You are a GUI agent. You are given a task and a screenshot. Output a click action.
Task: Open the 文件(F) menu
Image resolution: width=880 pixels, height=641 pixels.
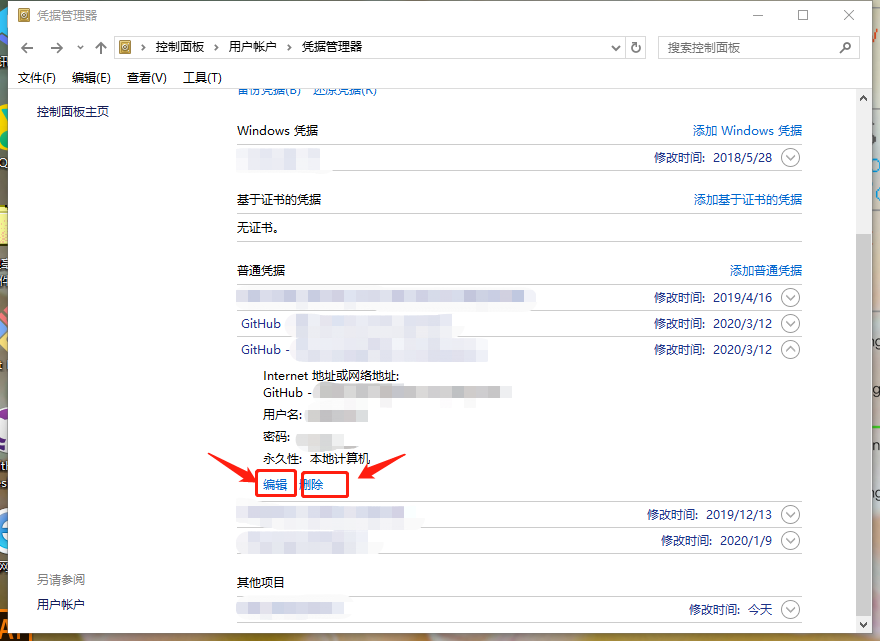[x=36, y=77]
